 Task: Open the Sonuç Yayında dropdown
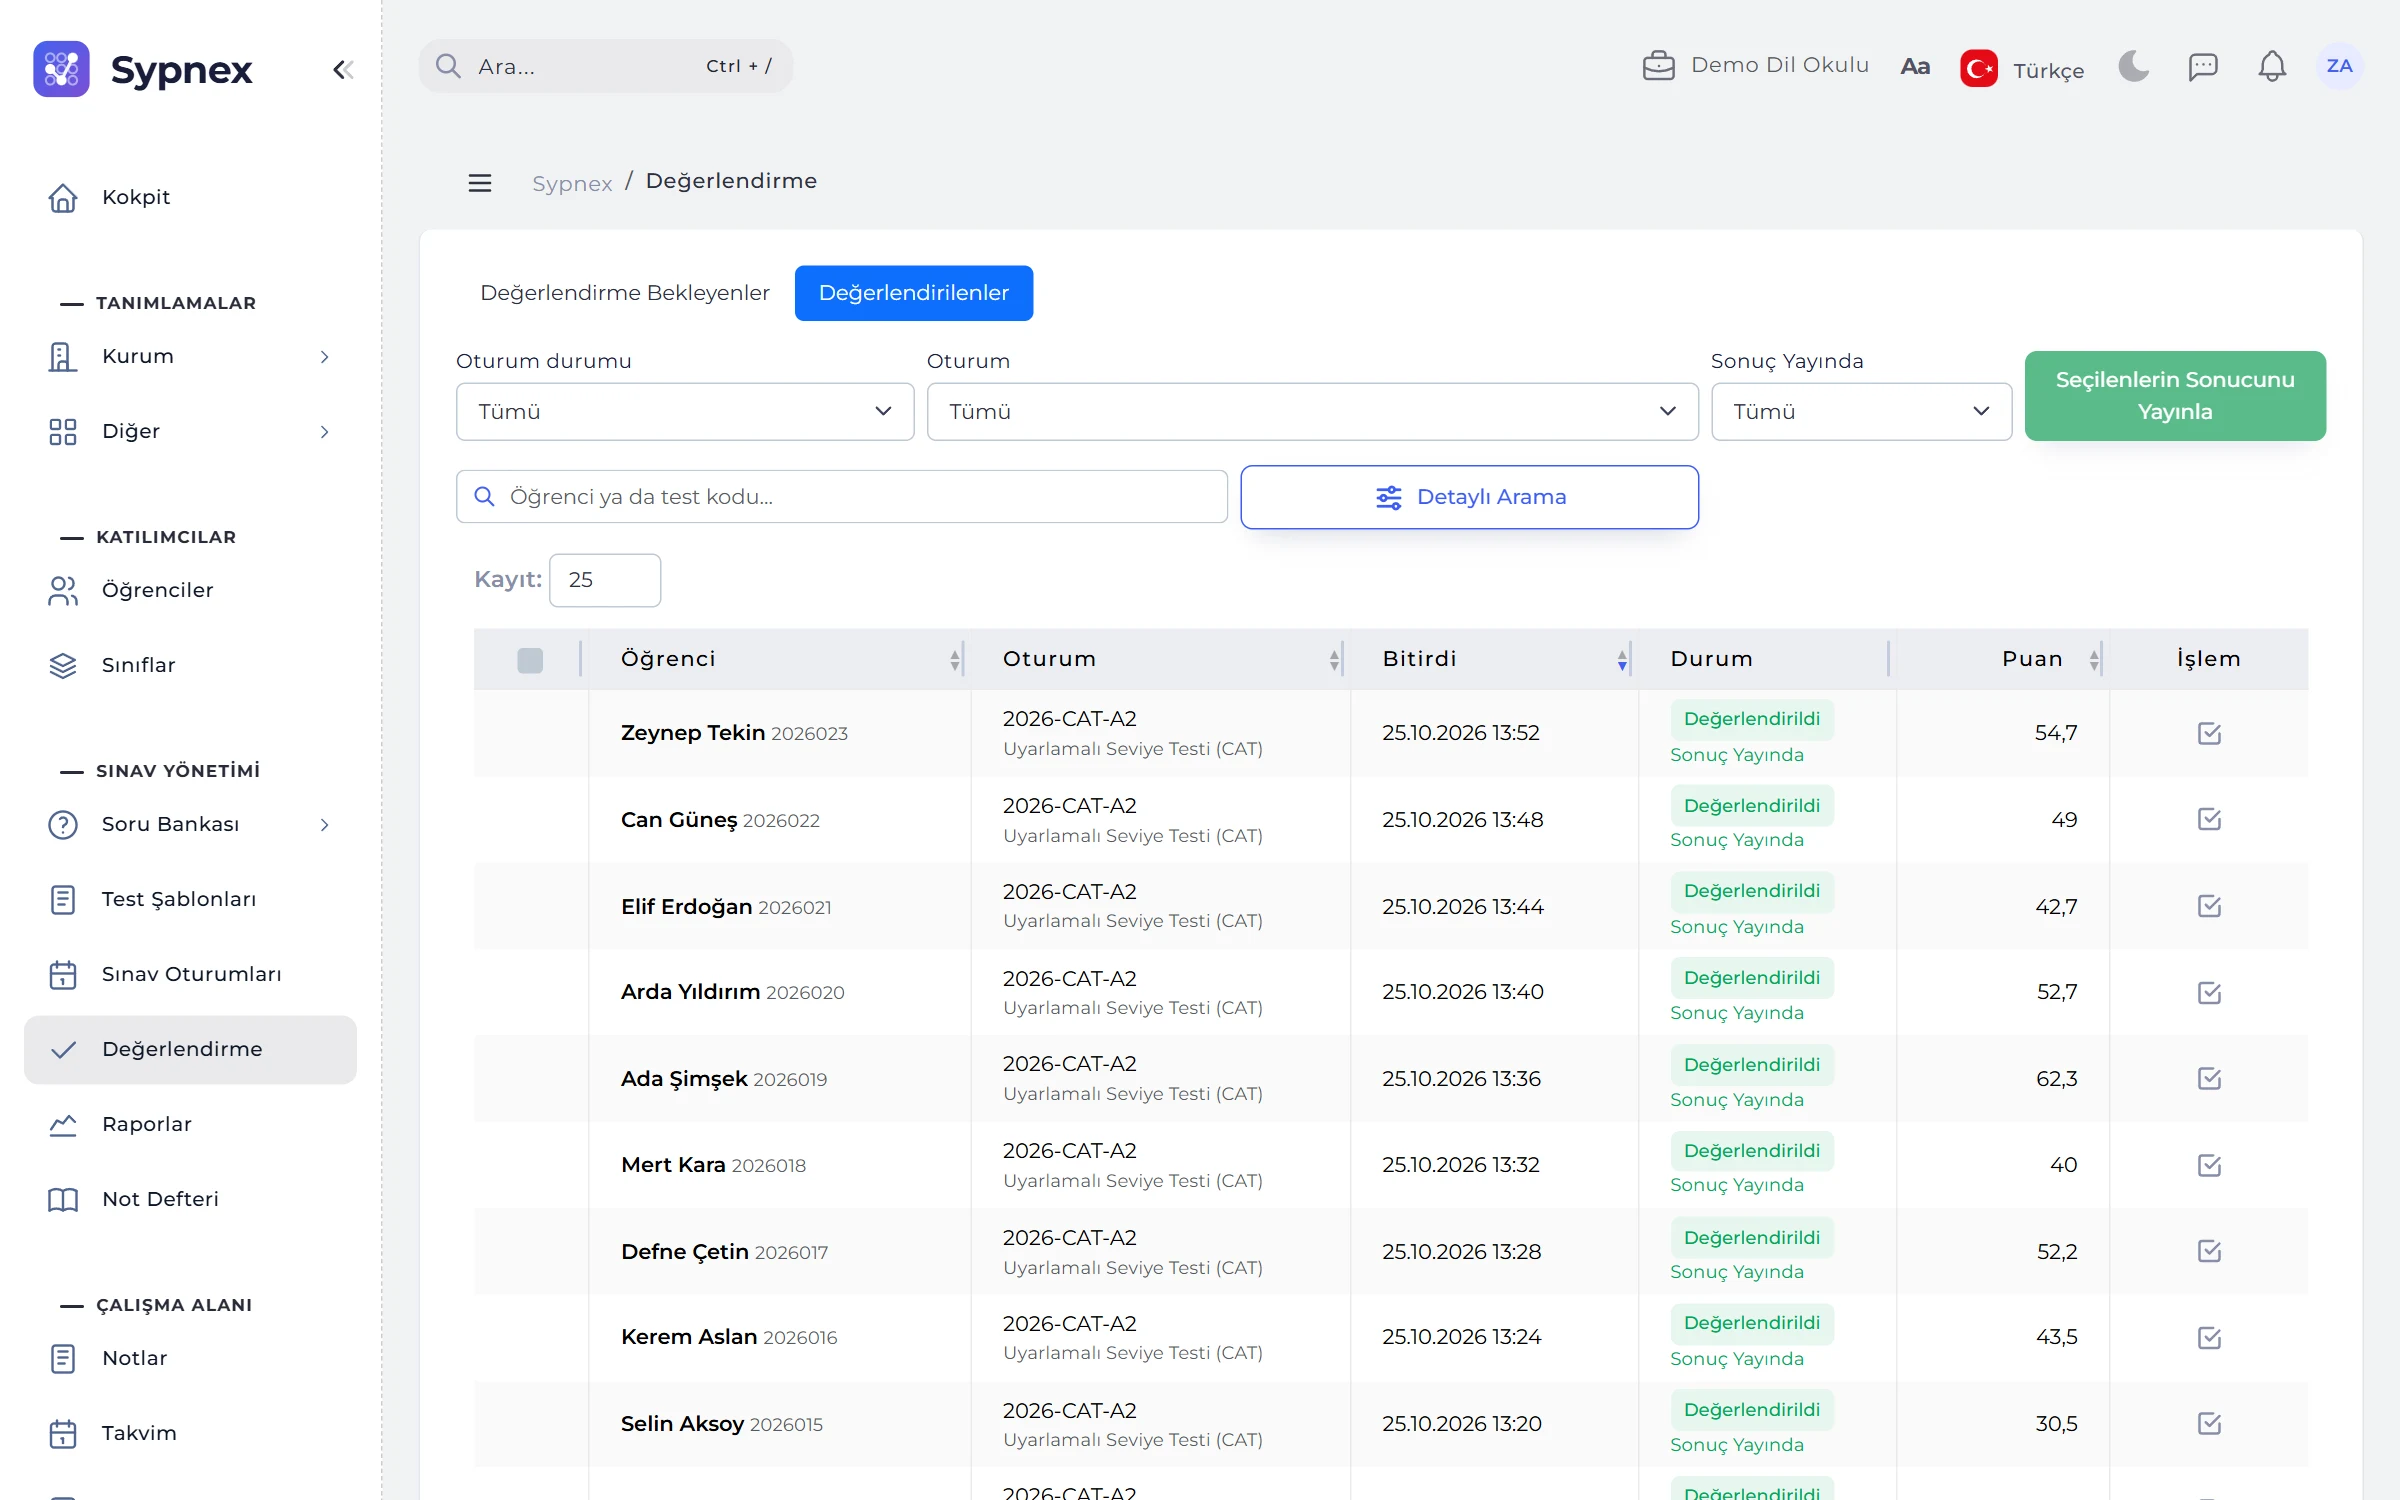[x=1861, y=411]
